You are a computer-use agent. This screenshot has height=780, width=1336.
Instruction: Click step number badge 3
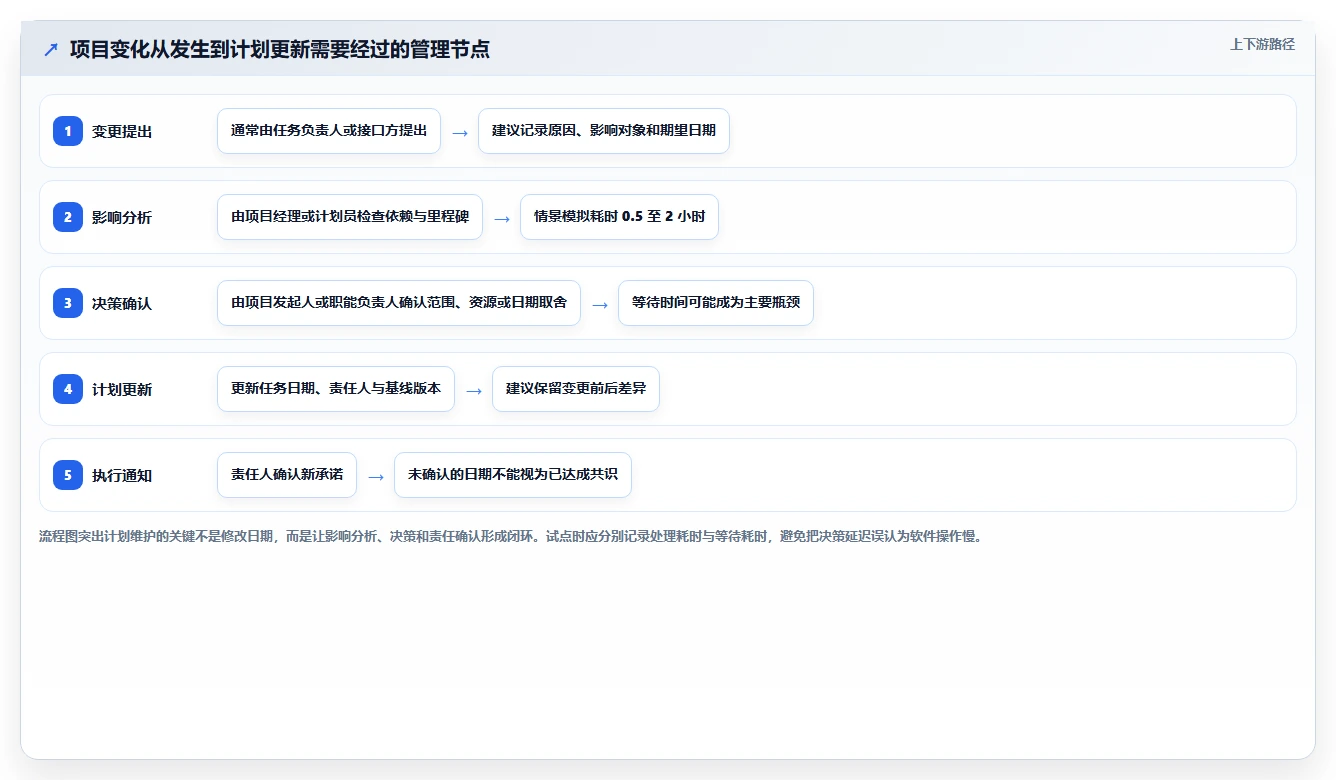68,303
